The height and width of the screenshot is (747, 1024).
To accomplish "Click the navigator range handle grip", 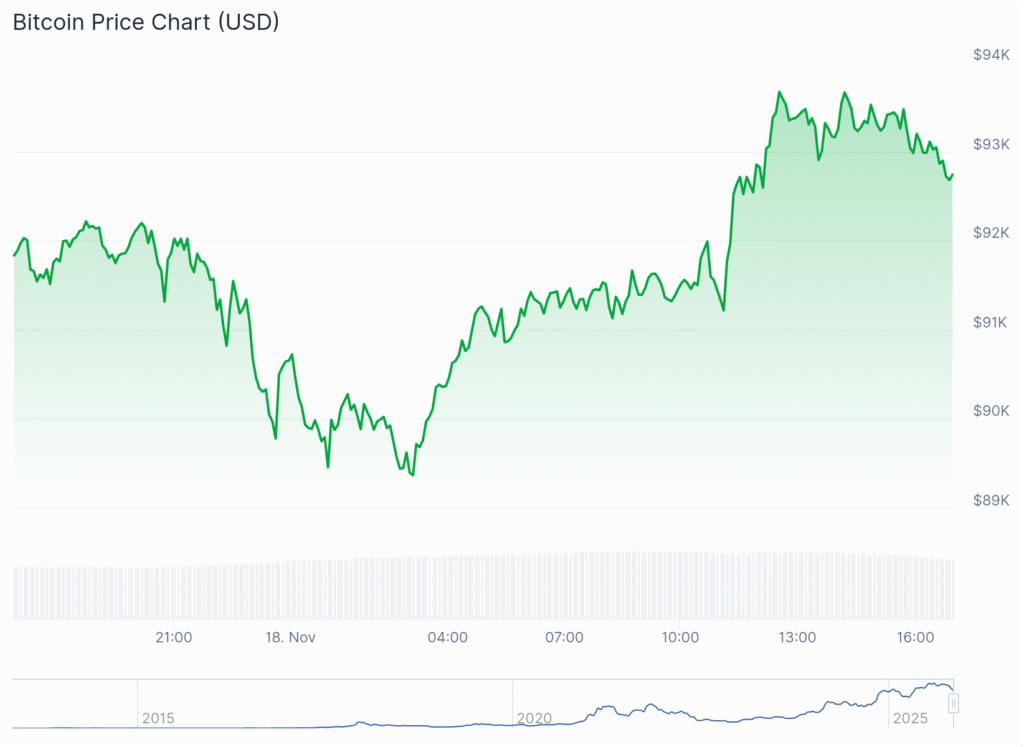I will [x=954, y=704].
